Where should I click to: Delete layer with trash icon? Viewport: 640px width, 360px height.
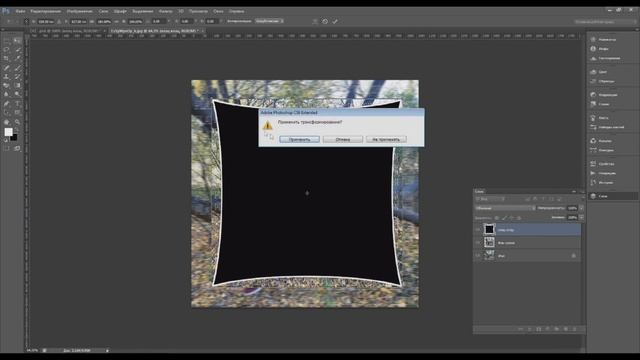point(575,329)
